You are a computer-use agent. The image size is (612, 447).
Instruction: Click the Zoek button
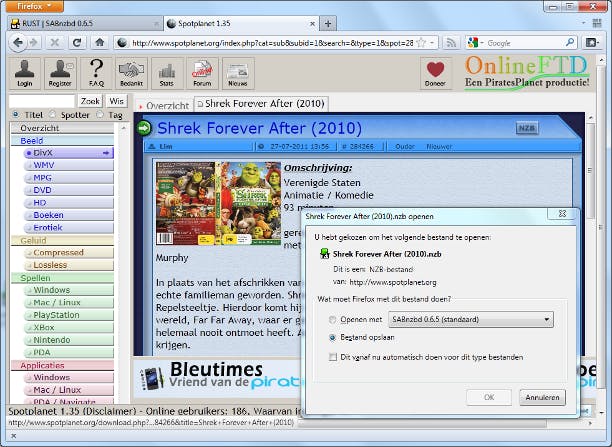(90, 101)
